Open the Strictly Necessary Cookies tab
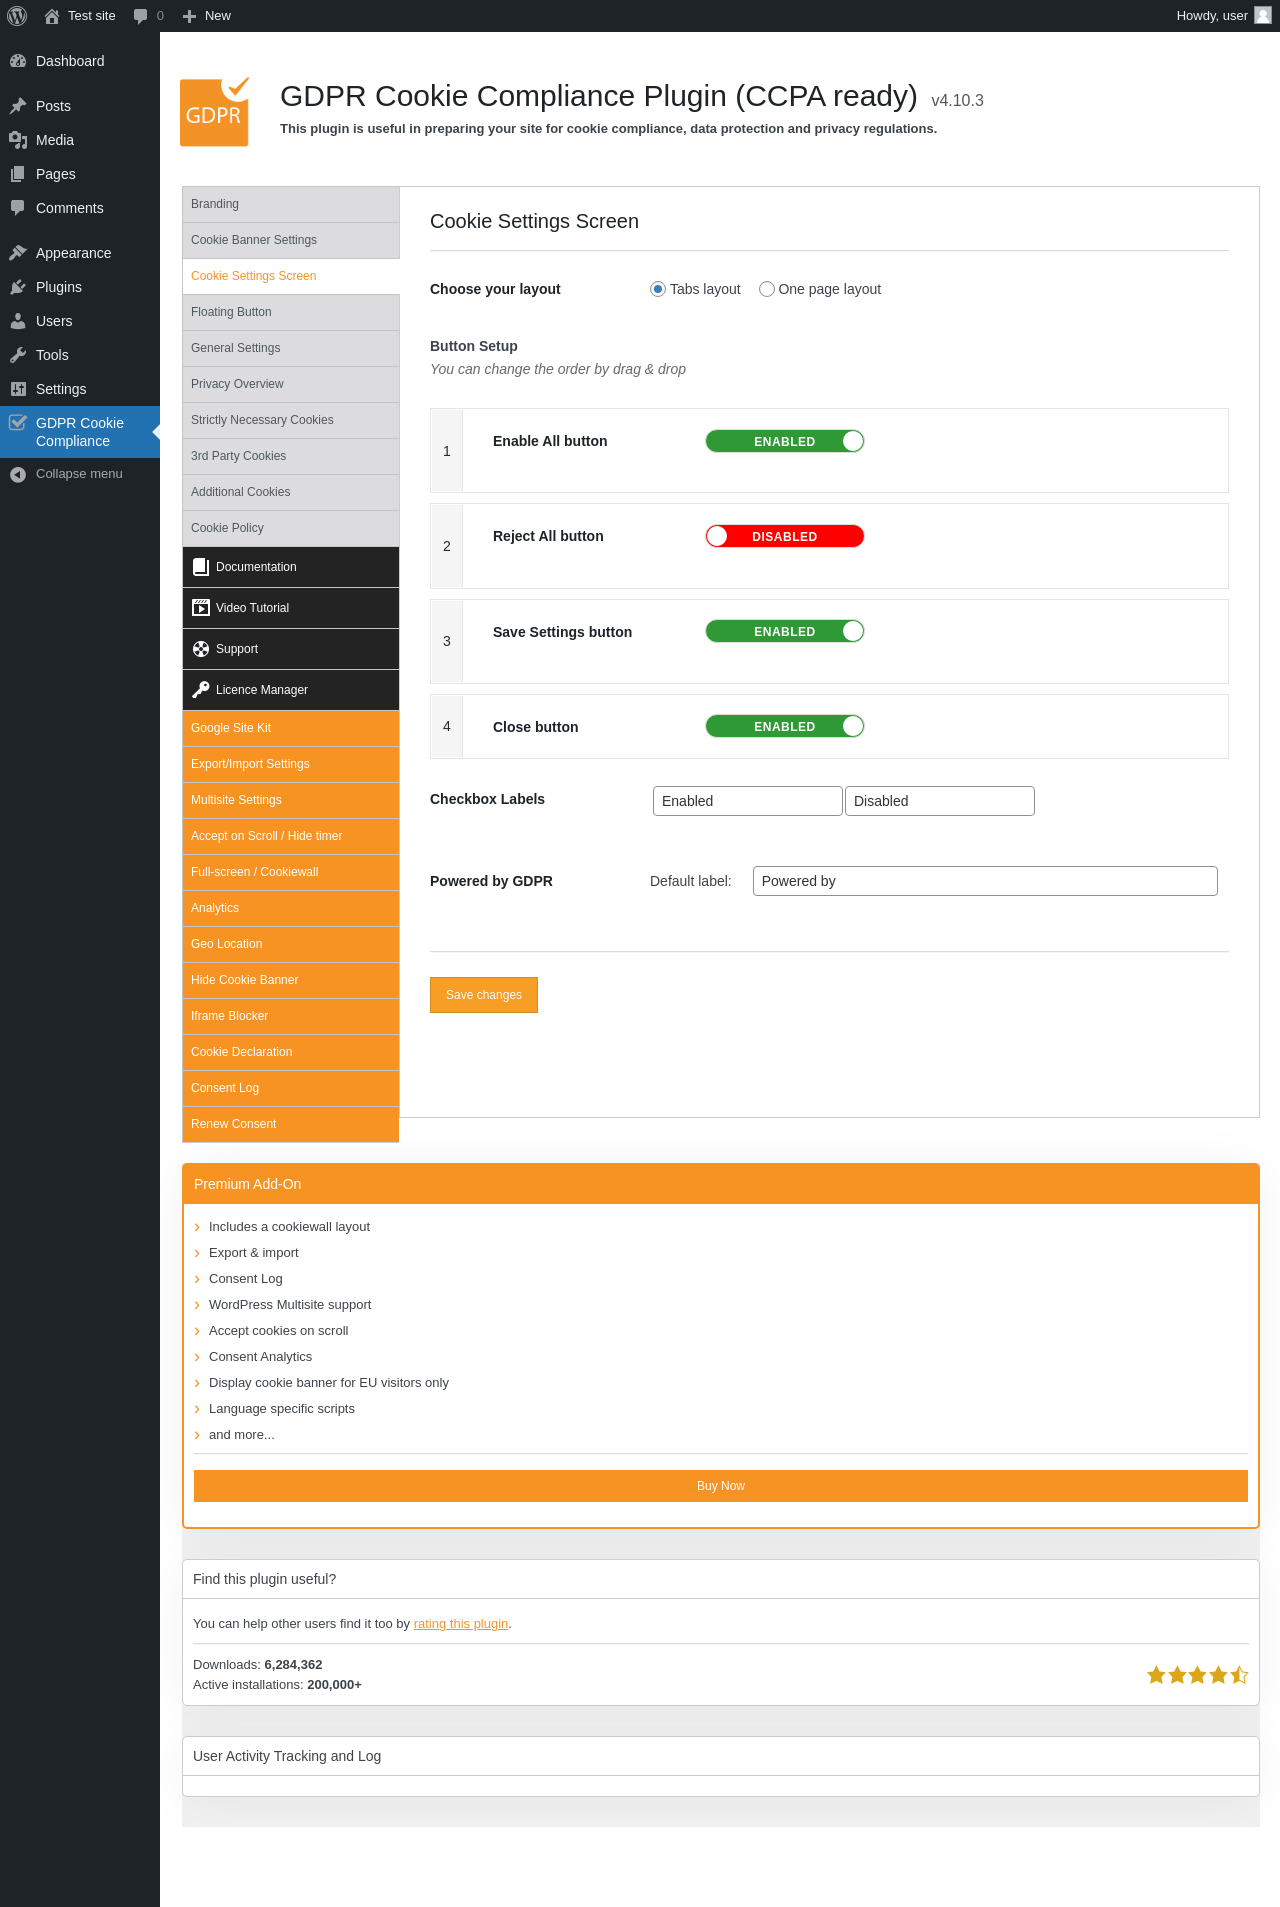 (x=291, y=420)
